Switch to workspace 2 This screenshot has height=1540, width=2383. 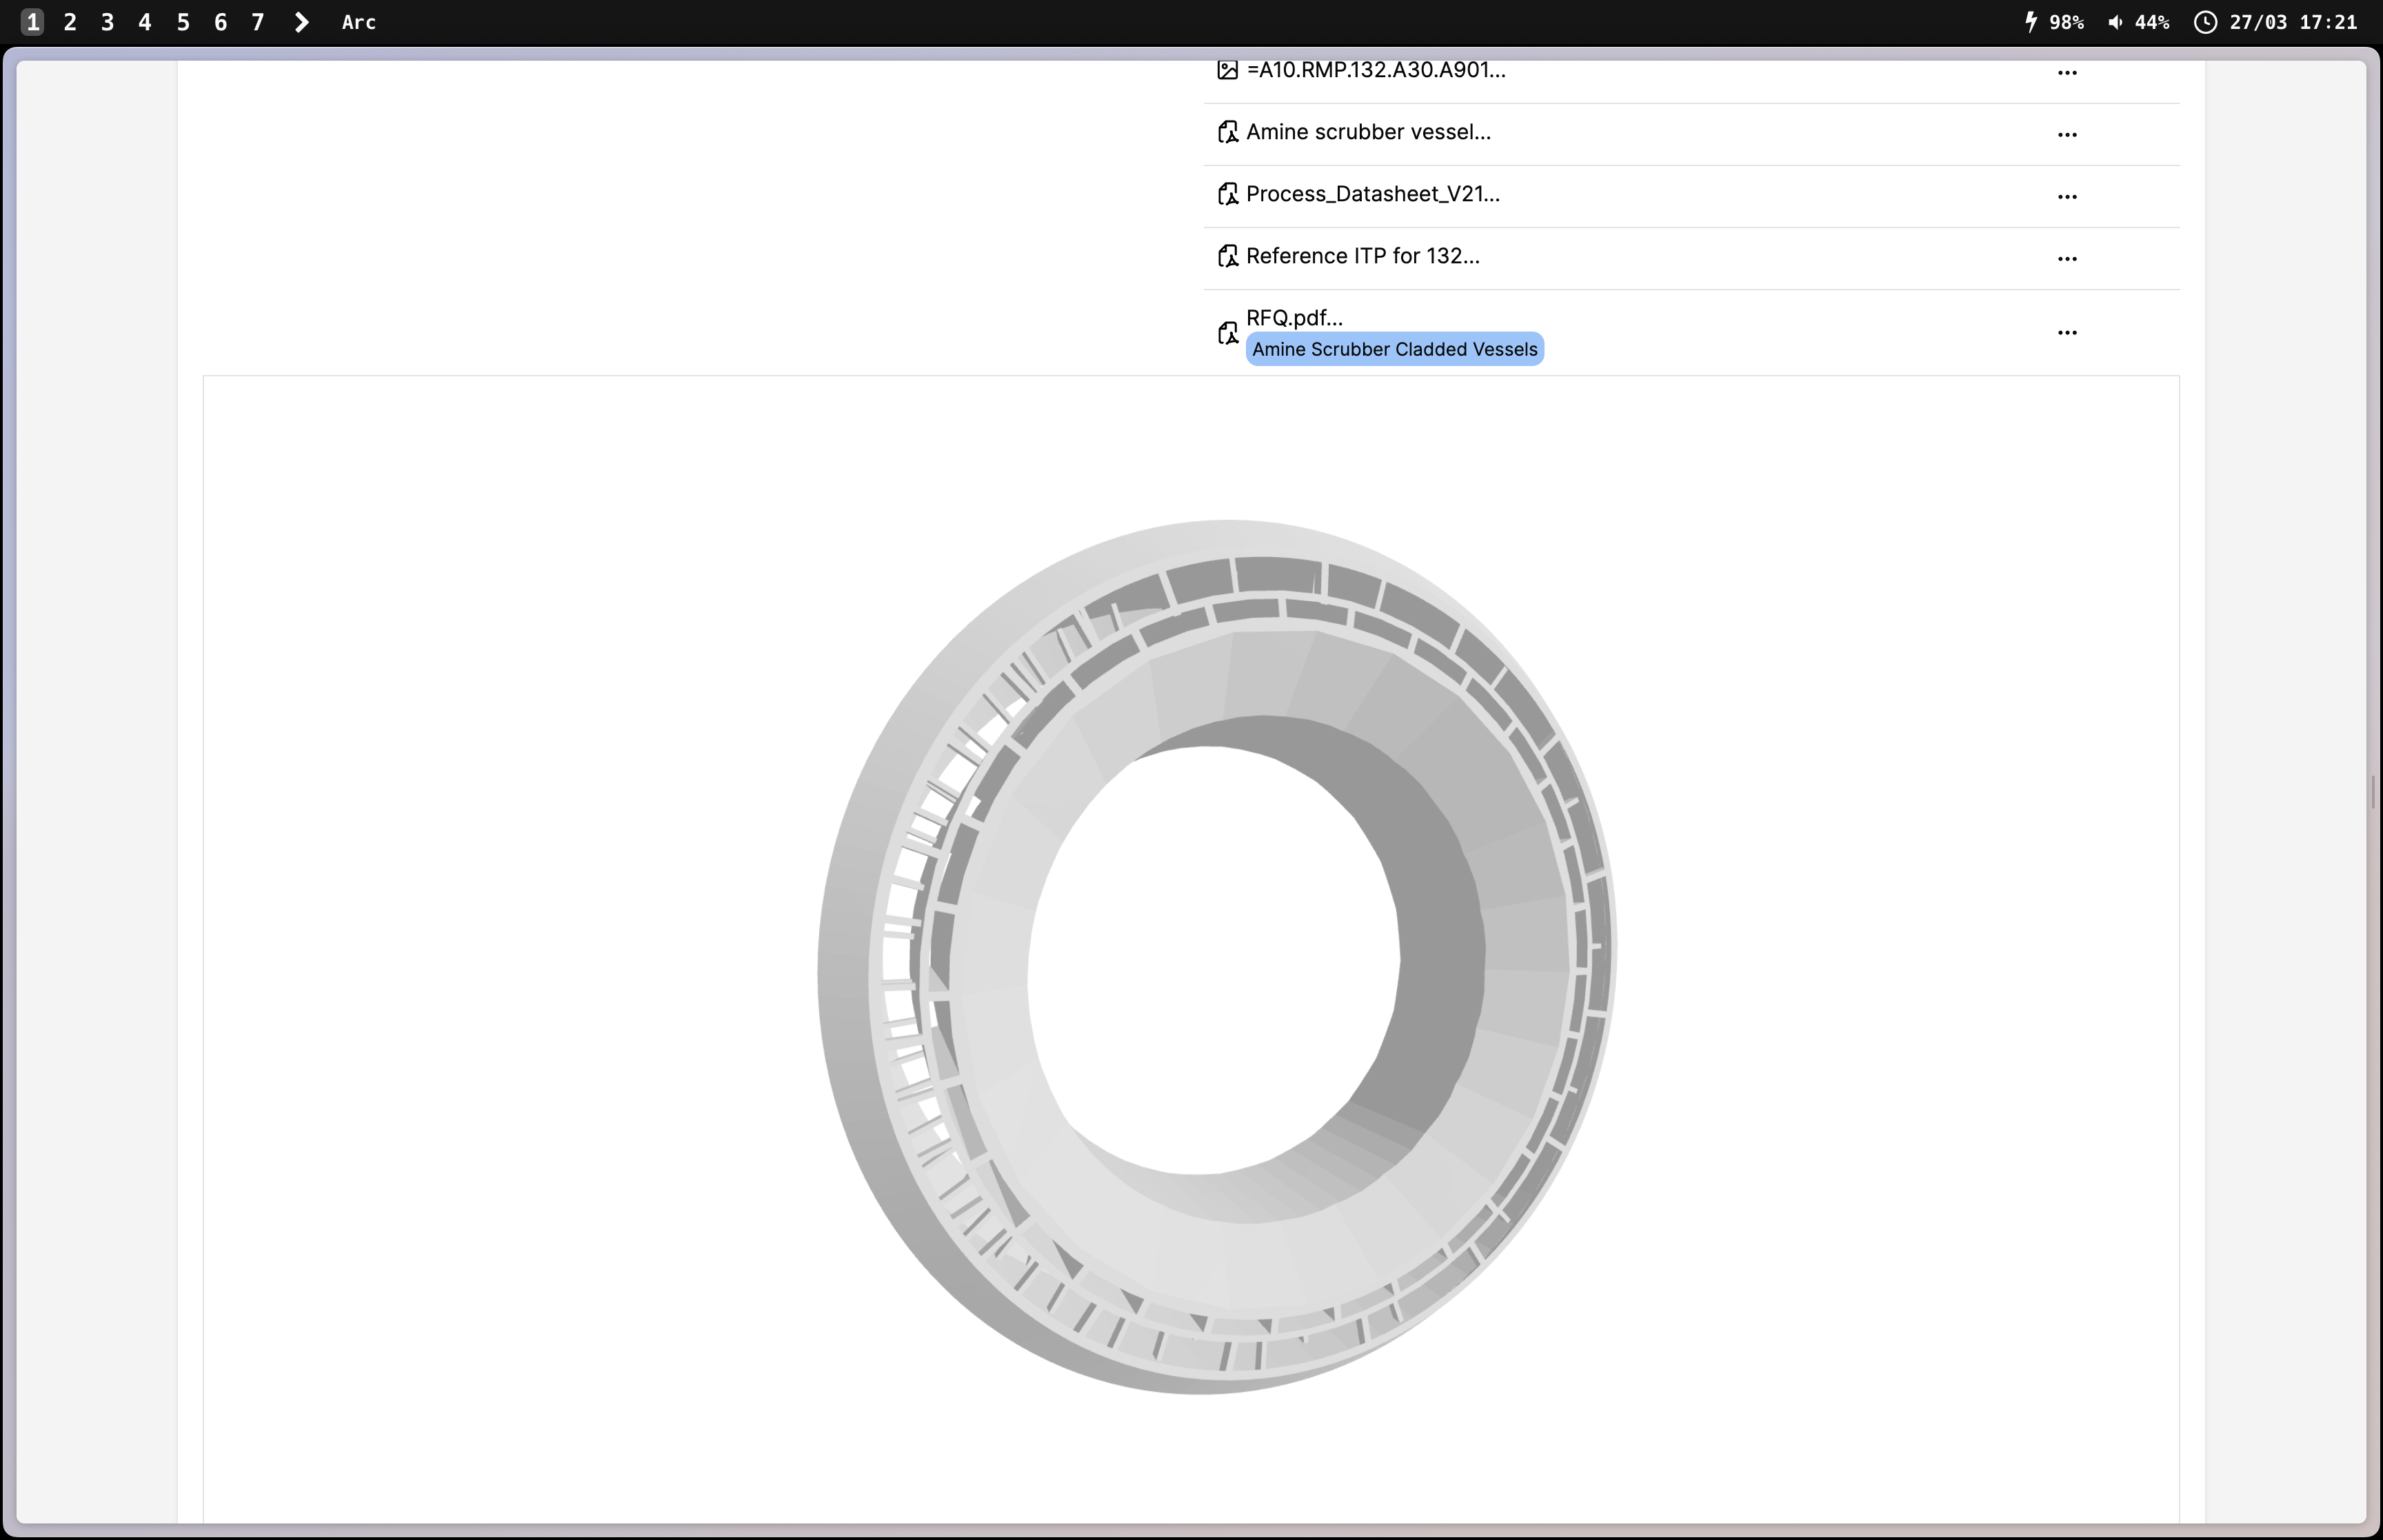point(70,22)
